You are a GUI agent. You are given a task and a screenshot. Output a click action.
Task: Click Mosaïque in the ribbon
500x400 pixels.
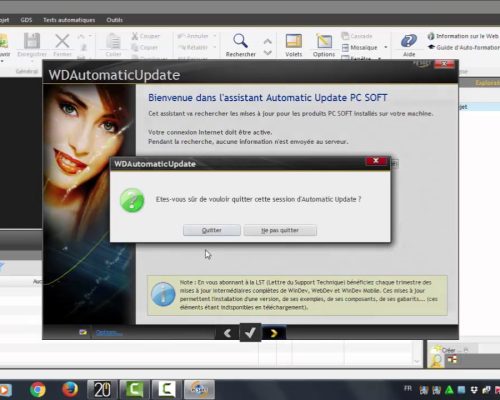tap(360, 48)
